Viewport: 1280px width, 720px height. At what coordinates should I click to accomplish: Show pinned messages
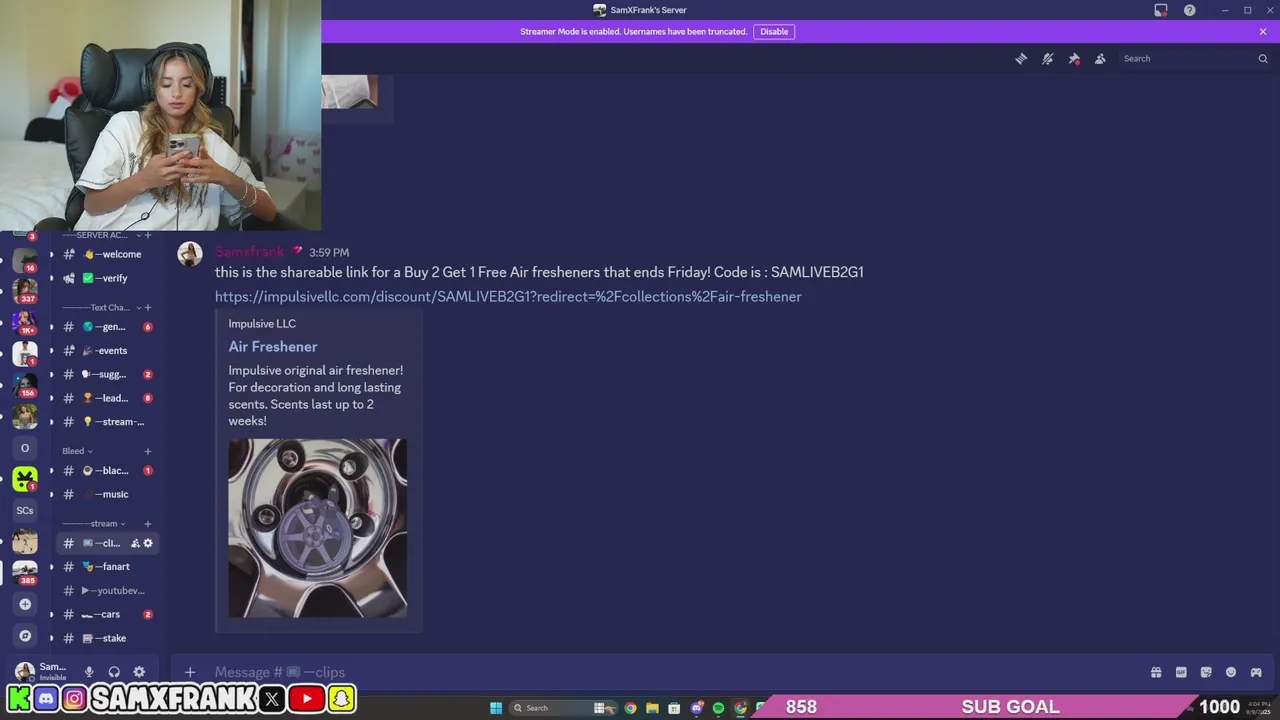point(1074,59)
